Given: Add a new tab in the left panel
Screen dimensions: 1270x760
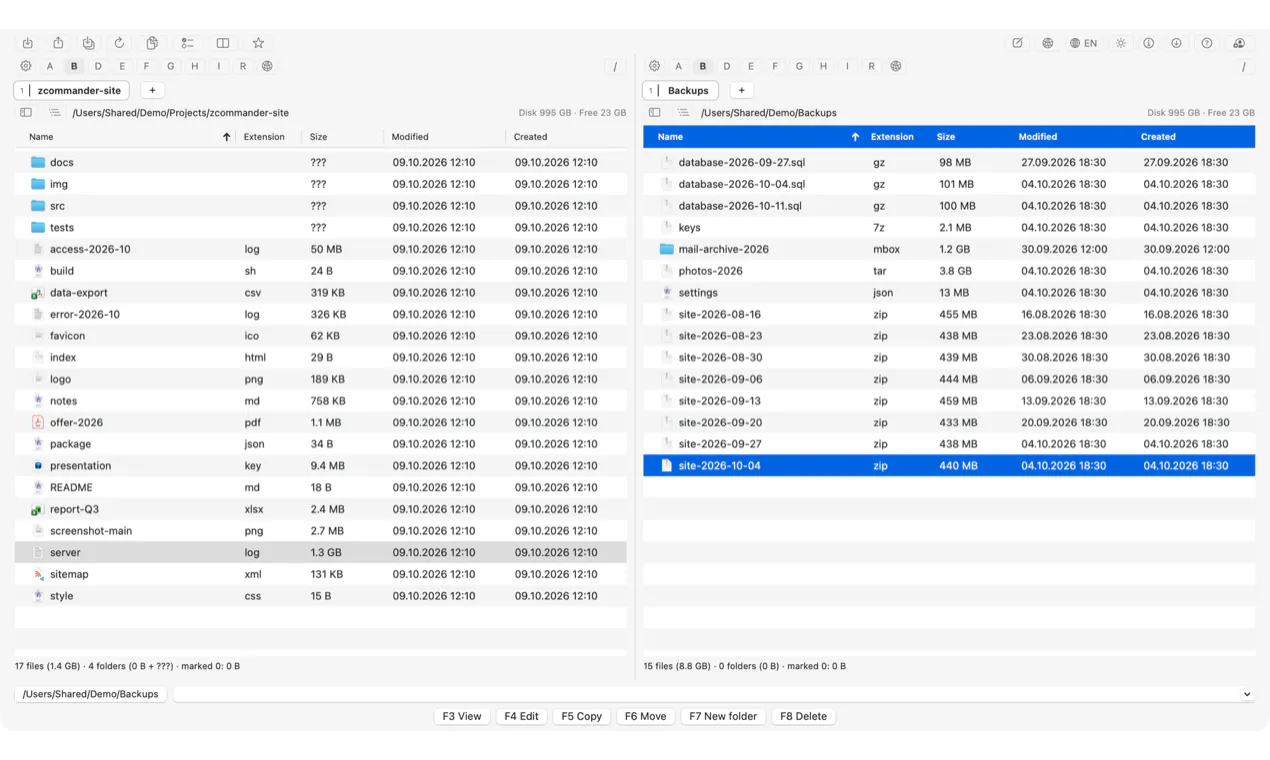Looking at the screenshot, I should pos(152,90).
